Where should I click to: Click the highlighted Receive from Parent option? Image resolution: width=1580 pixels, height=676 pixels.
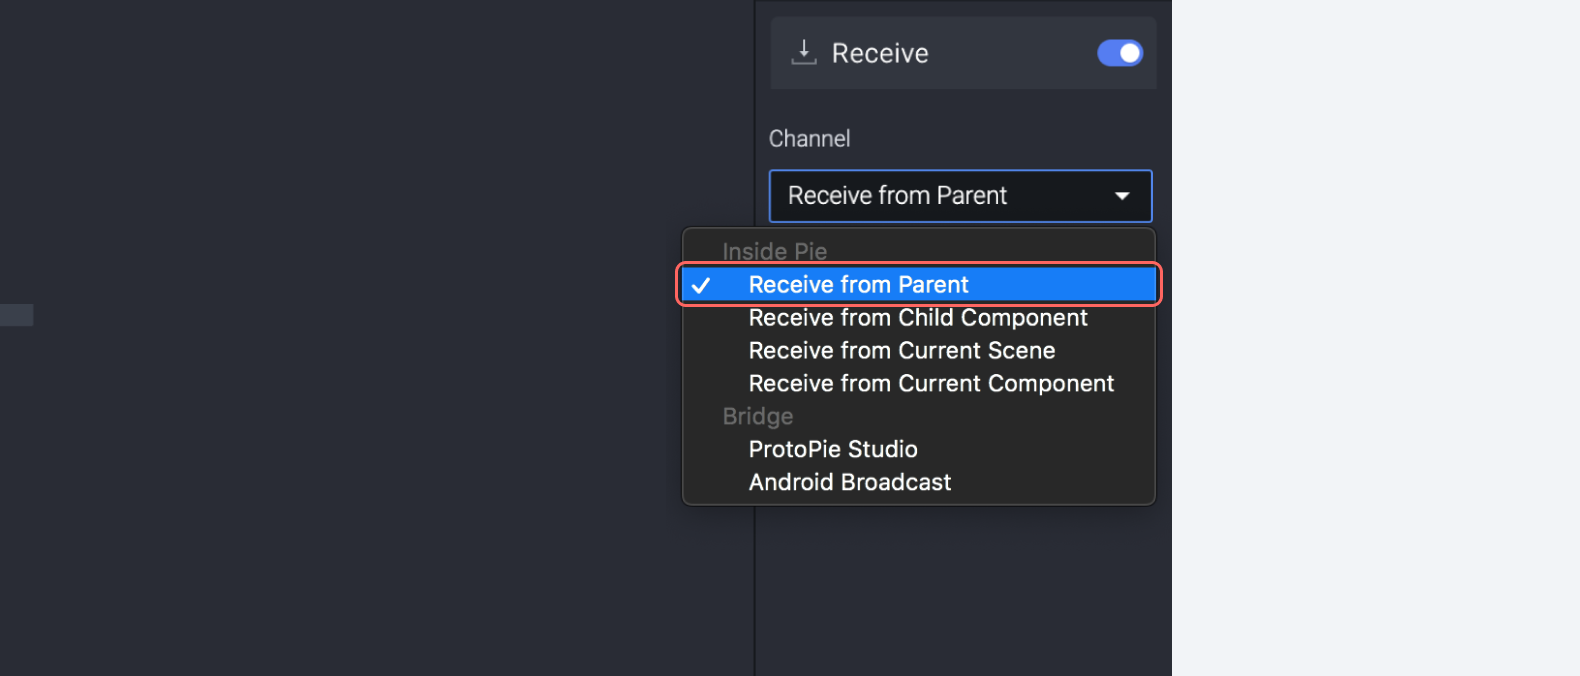click(858, 284)
